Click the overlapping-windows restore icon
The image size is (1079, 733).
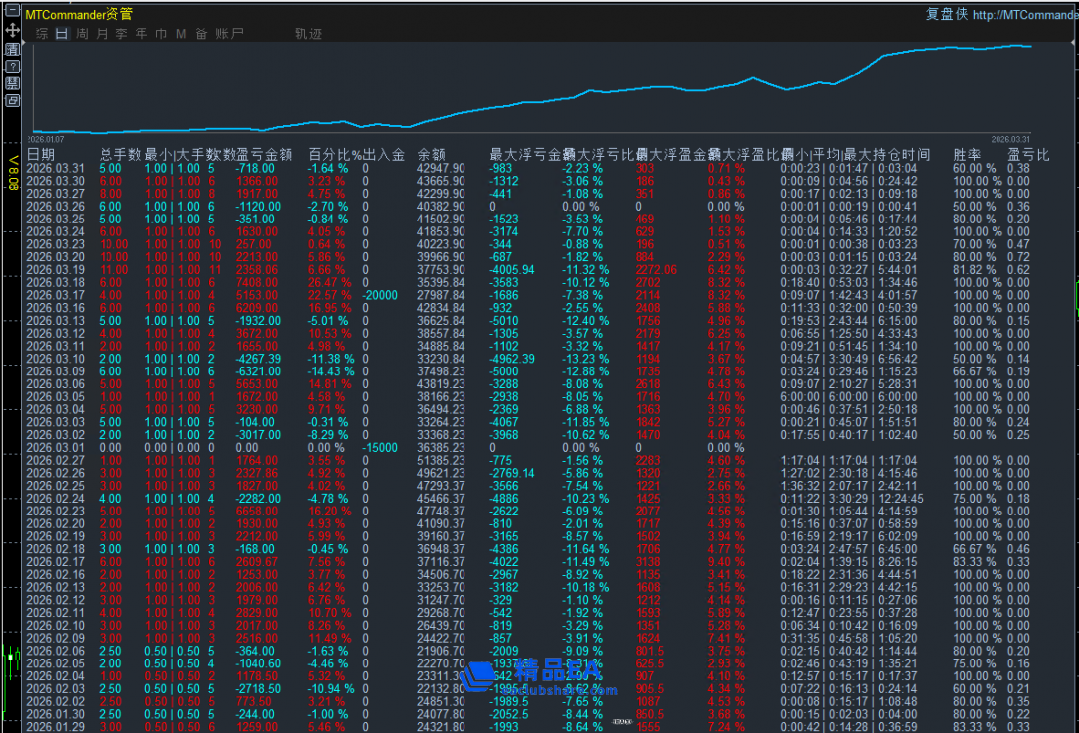(x=12, y=100)
